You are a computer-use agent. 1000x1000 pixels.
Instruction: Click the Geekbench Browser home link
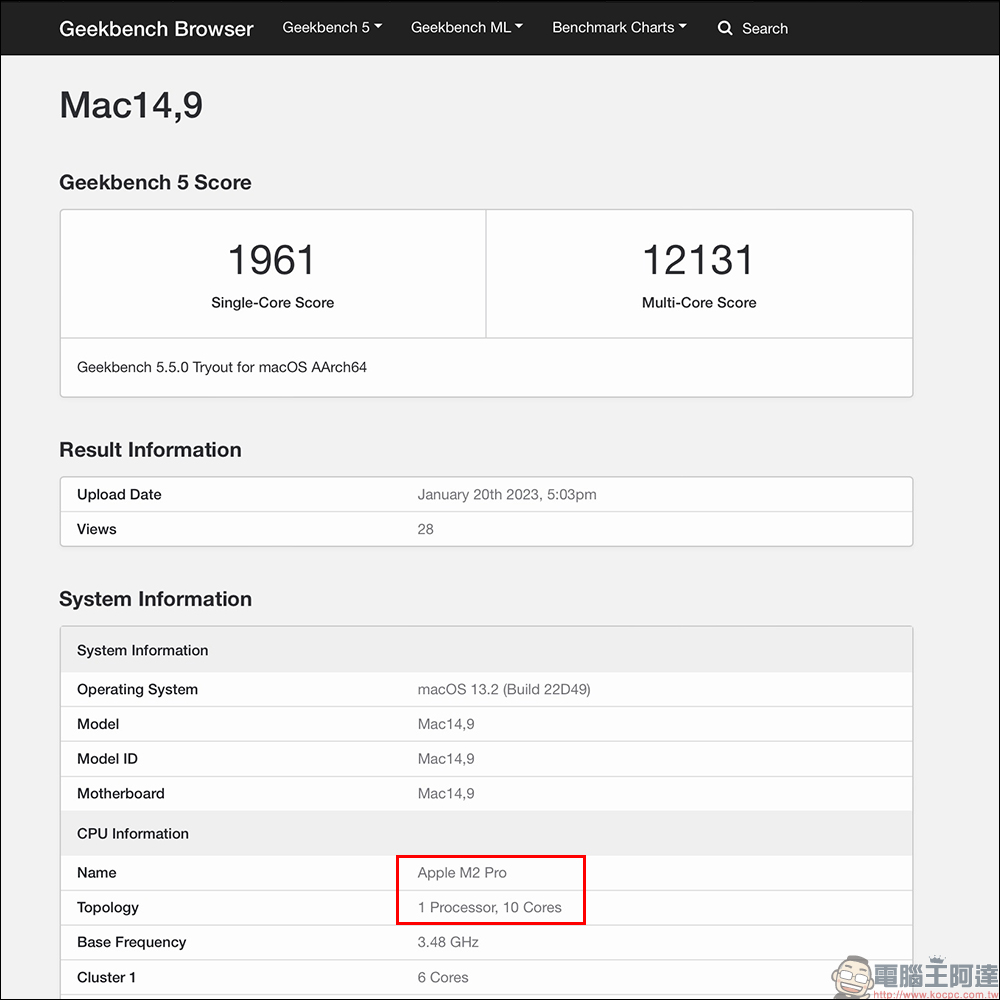[x=156, y=28]
